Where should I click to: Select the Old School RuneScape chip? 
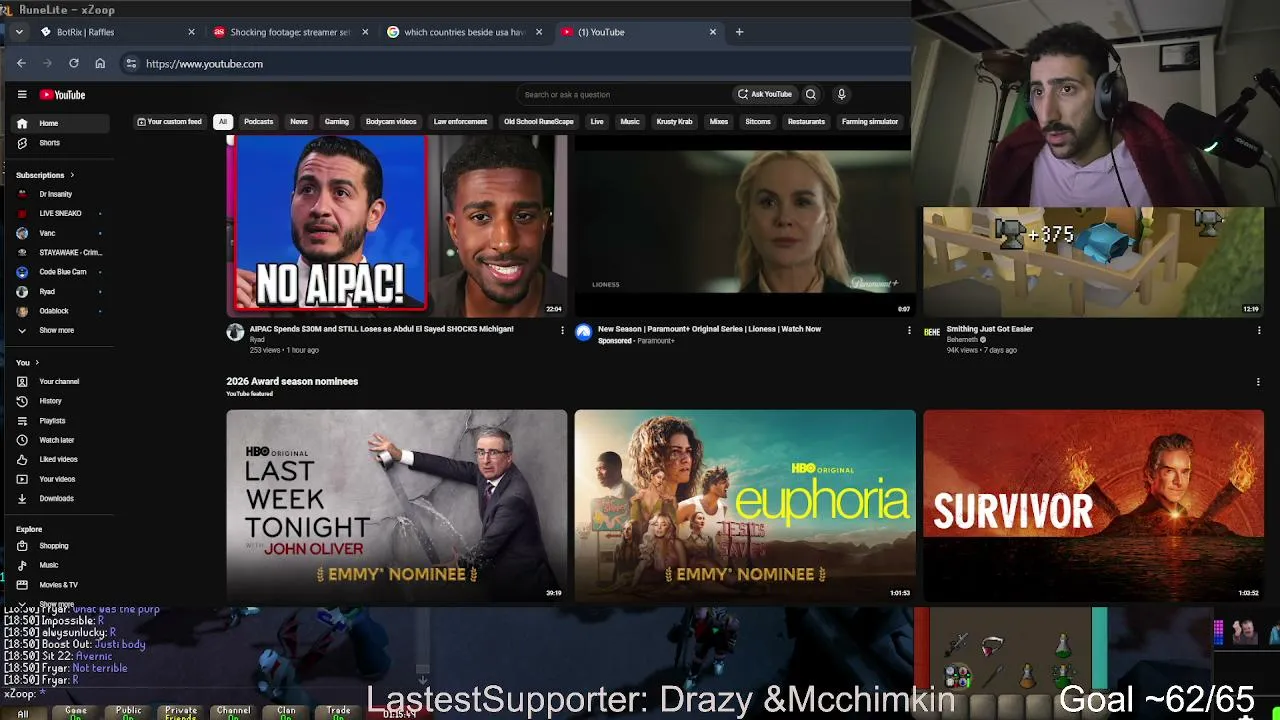[539, 122]
